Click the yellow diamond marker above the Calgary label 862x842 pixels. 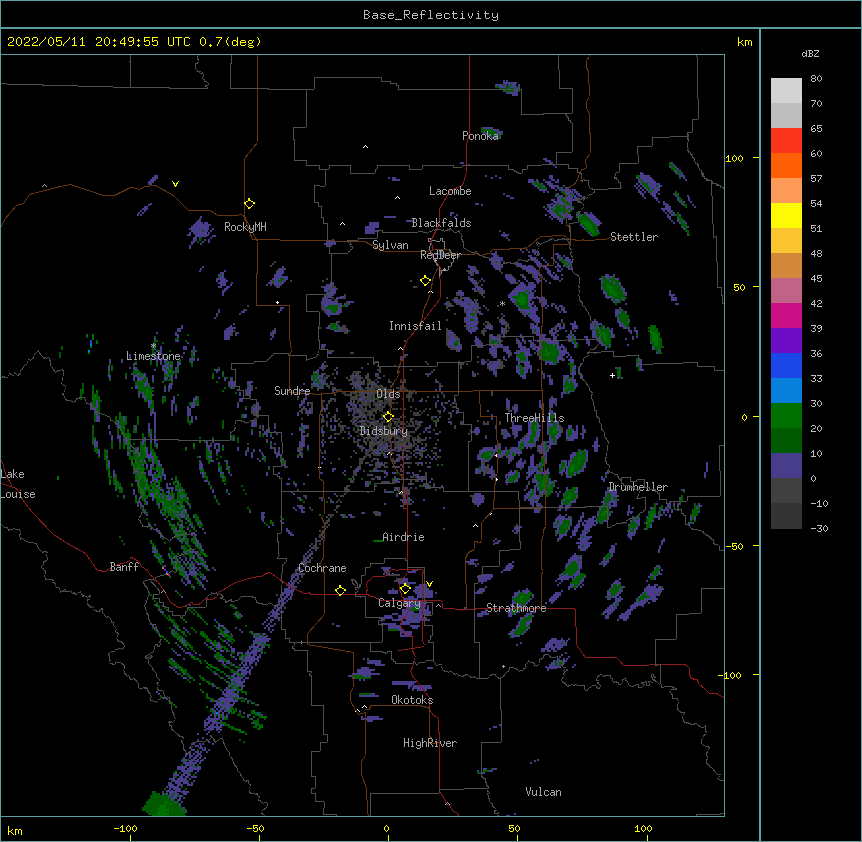[405, 589]
